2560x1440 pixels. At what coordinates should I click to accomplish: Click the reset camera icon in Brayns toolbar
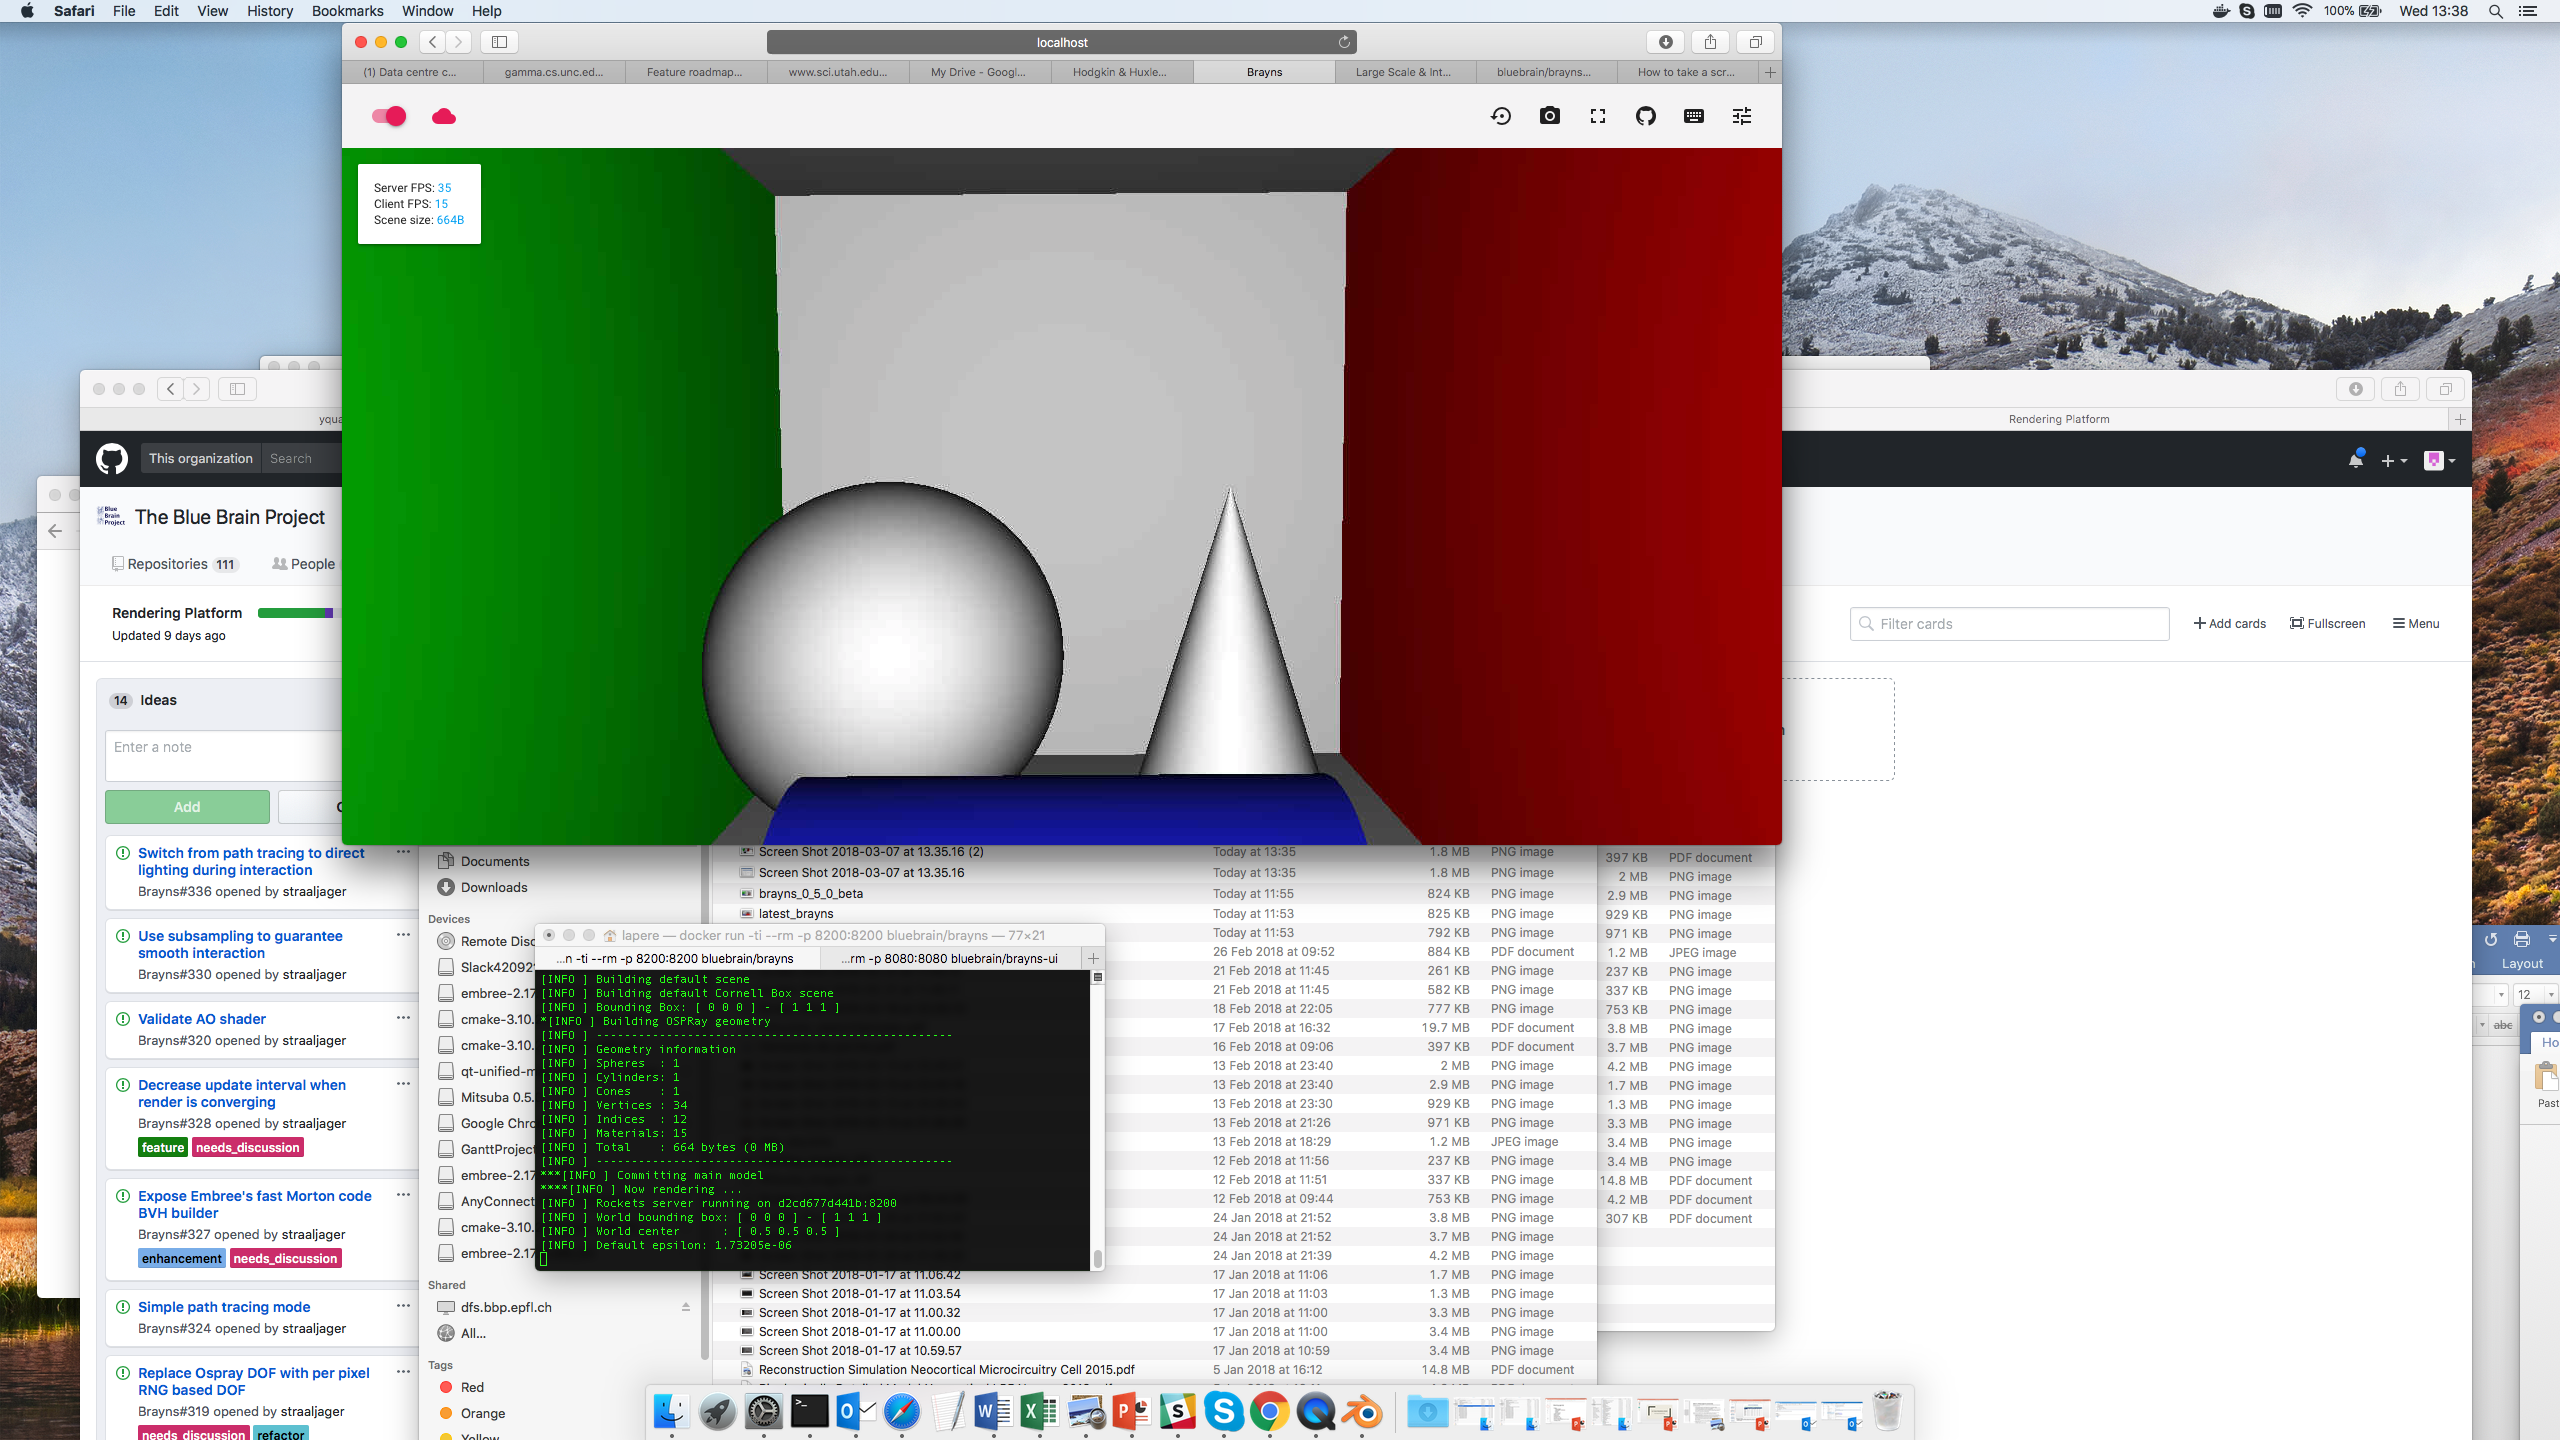click(1501, 116)
